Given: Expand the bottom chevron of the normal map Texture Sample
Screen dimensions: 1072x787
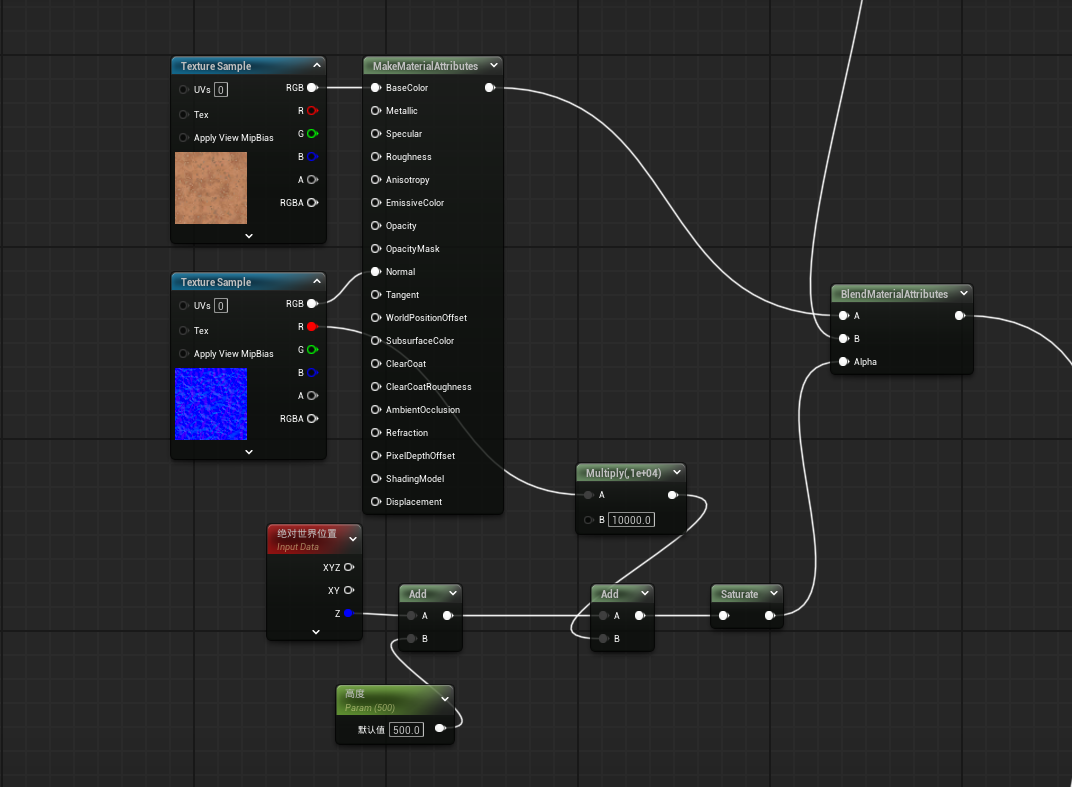Looking at the screenshot, I should click(x=248, y=452).
